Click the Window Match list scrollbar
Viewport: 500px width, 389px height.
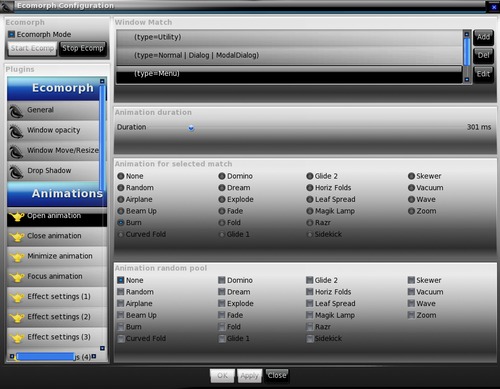point(467,51)
